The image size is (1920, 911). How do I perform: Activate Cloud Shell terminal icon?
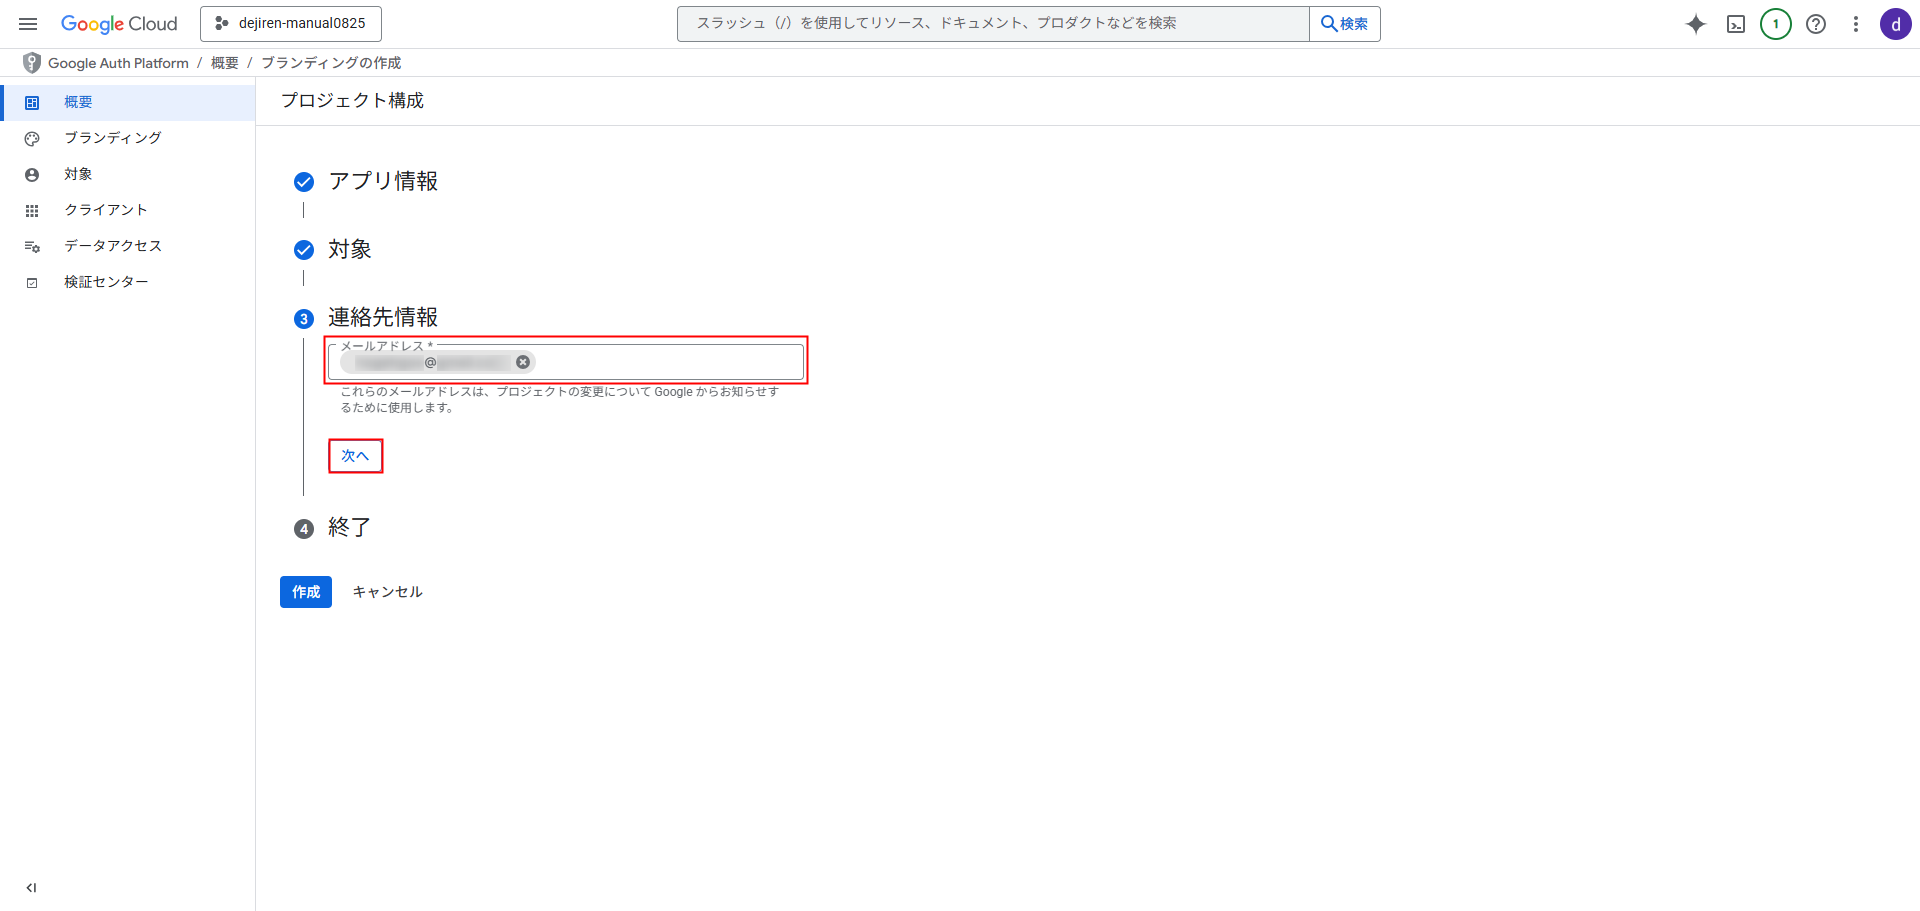(1736, 24)
